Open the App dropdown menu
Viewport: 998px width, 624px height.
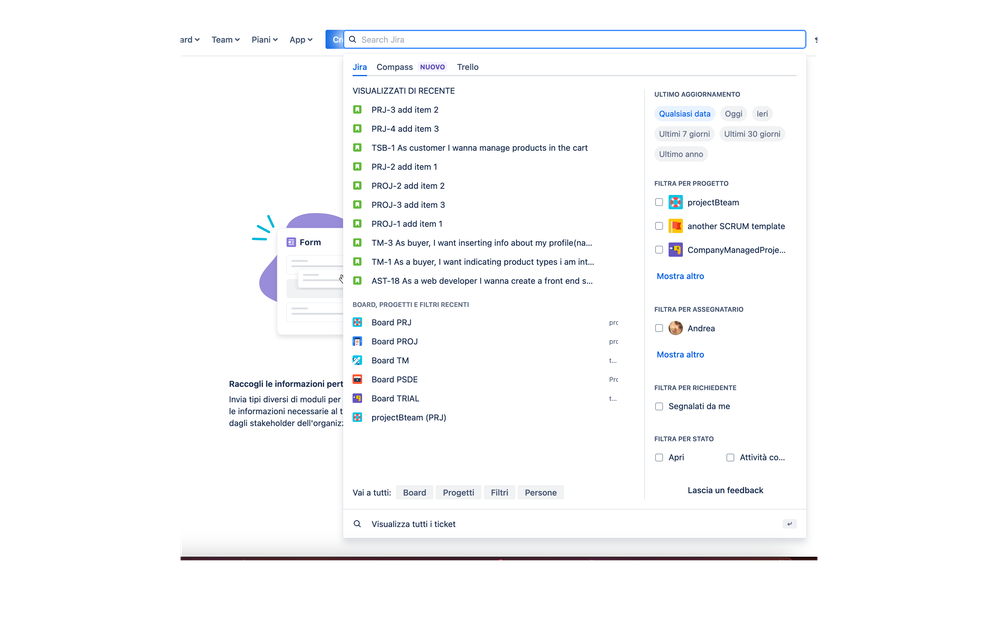coord(301,39)
